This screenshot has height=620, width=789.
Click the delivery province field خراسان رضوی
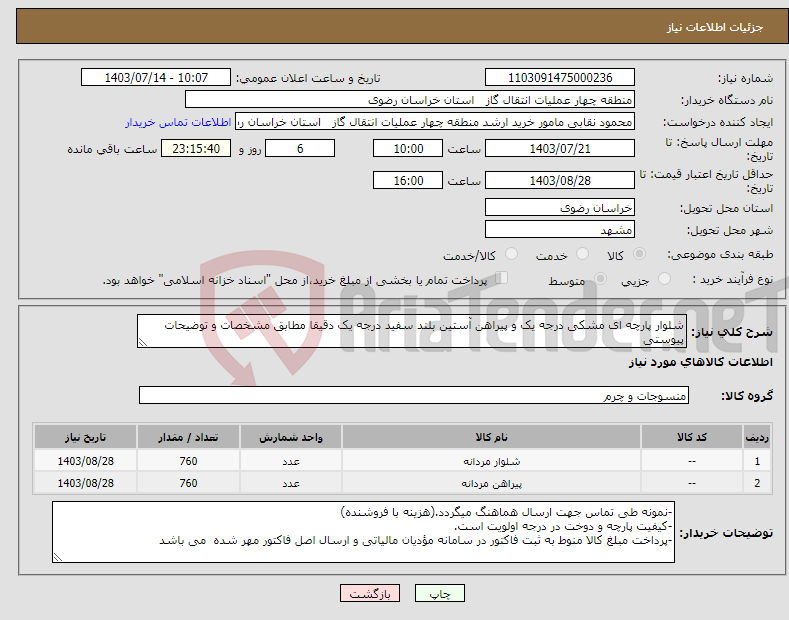(560, 207)
